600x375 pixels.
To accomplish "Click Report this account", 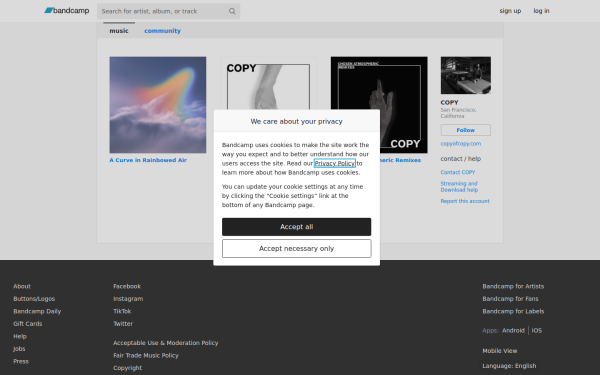I will pyautogui.click(x=465, y=201).
